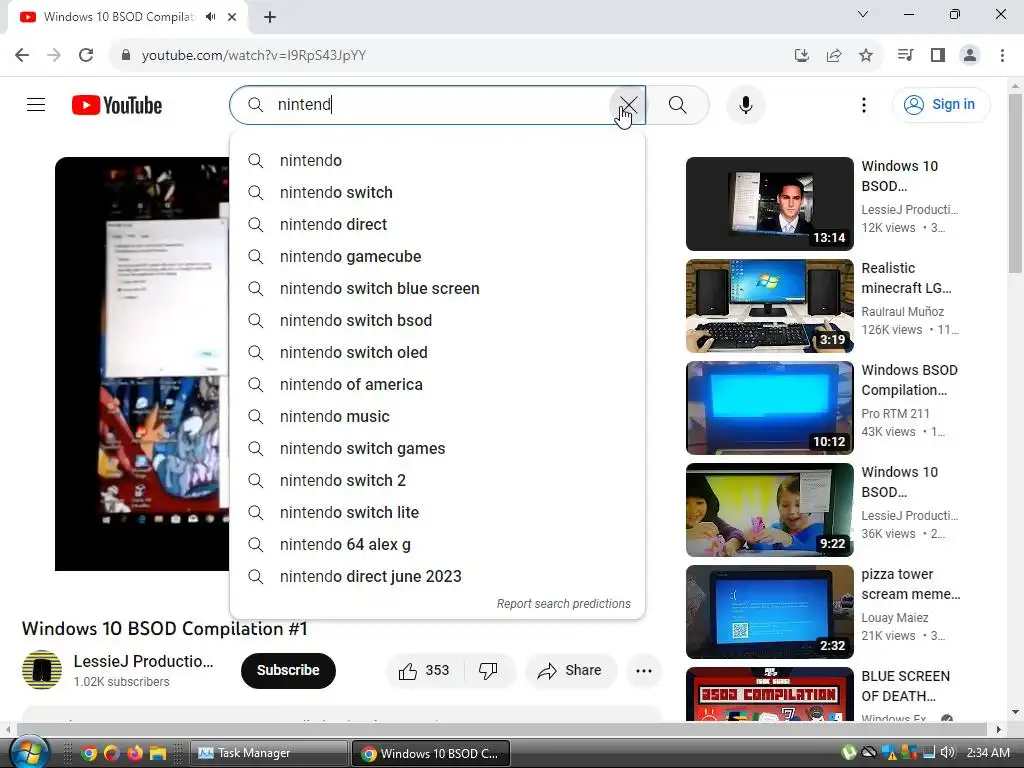Open the YouTube hamburger guide menu
This screenshot has height=768, width=1024.
pos(36,104)
